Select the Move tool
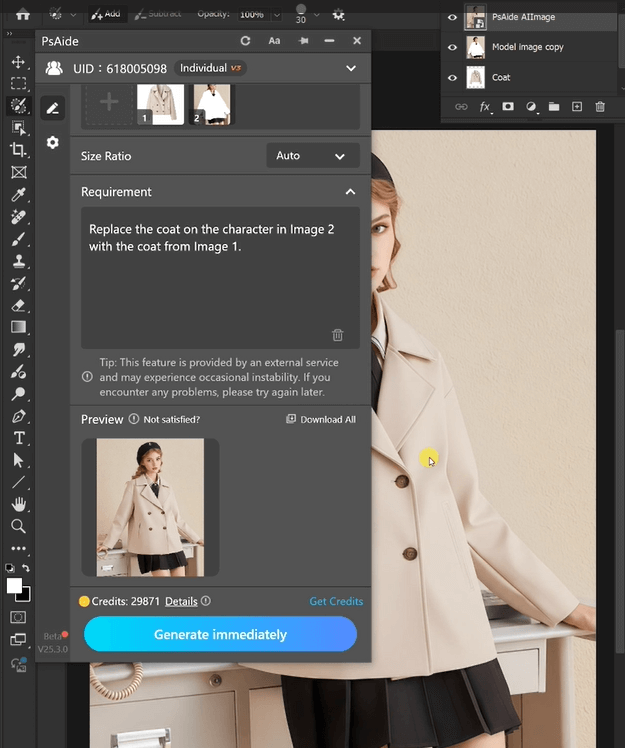625x748 pixels. click(18, 62)
